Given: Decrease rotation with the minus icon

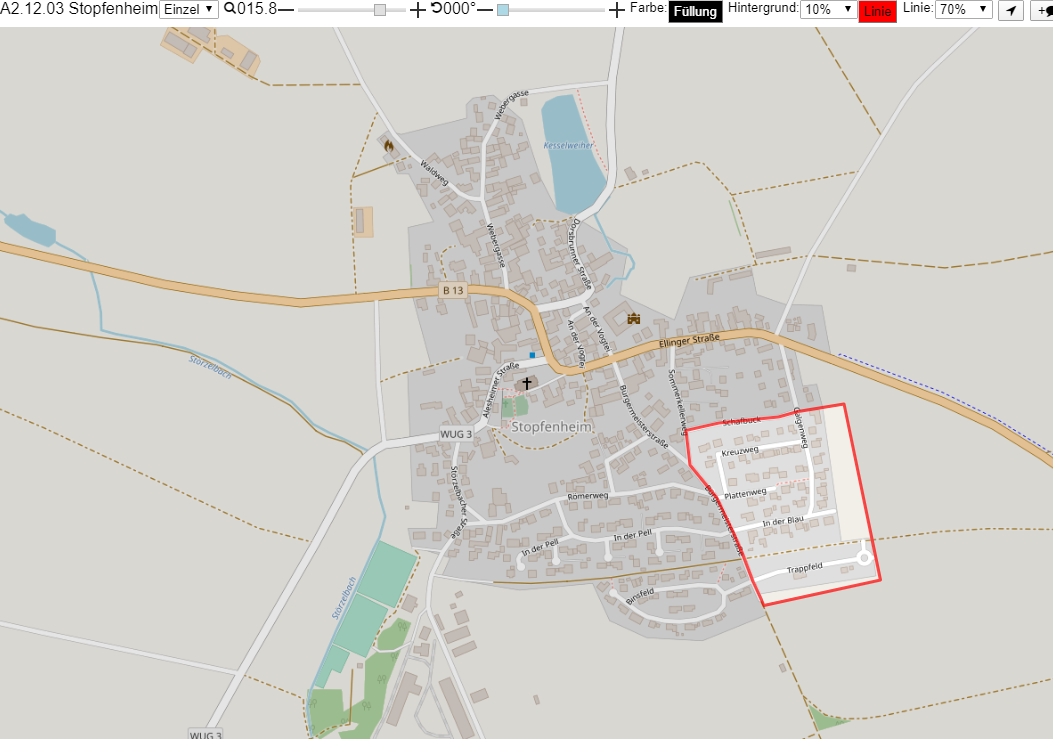Looking at the screenshot, I should pyautogui.click(x=486, y=9).
